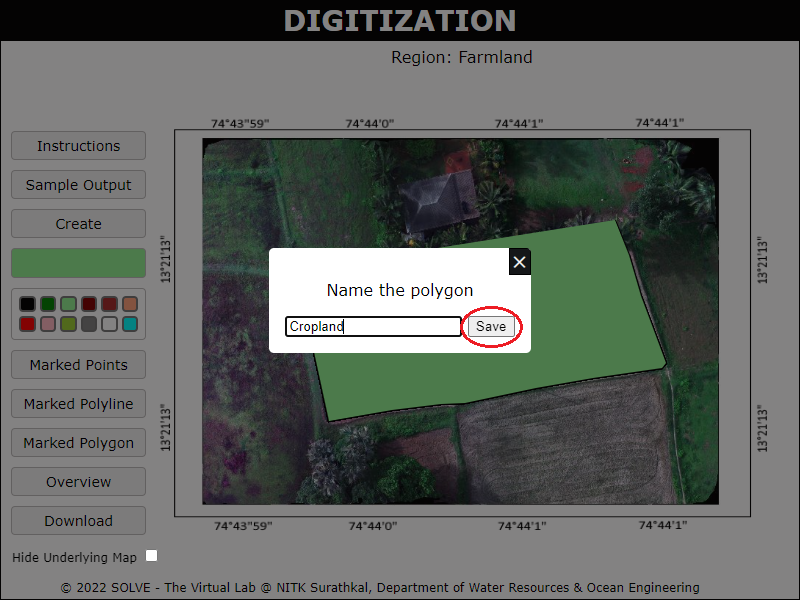Click the polygon name text field
The width and height of the screenshot is (801, 600).
pyautogui.click(x=373, y=327)
